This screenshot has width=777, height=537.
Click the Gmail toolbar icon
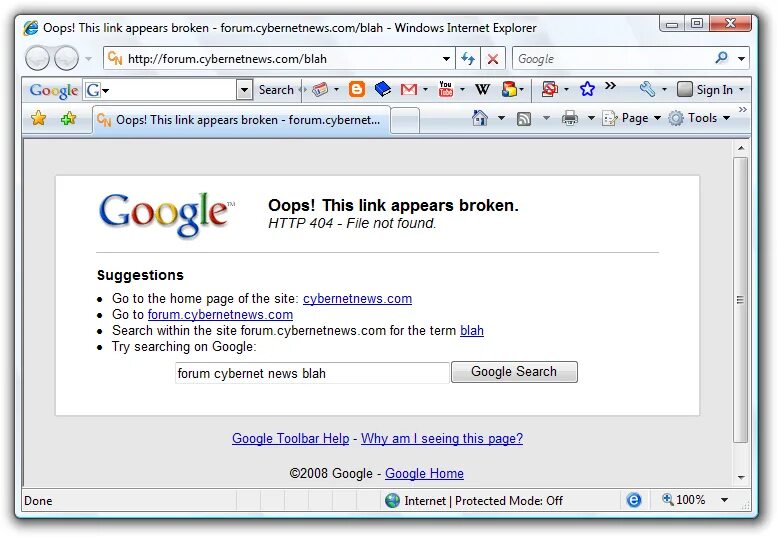pos(409,90)
